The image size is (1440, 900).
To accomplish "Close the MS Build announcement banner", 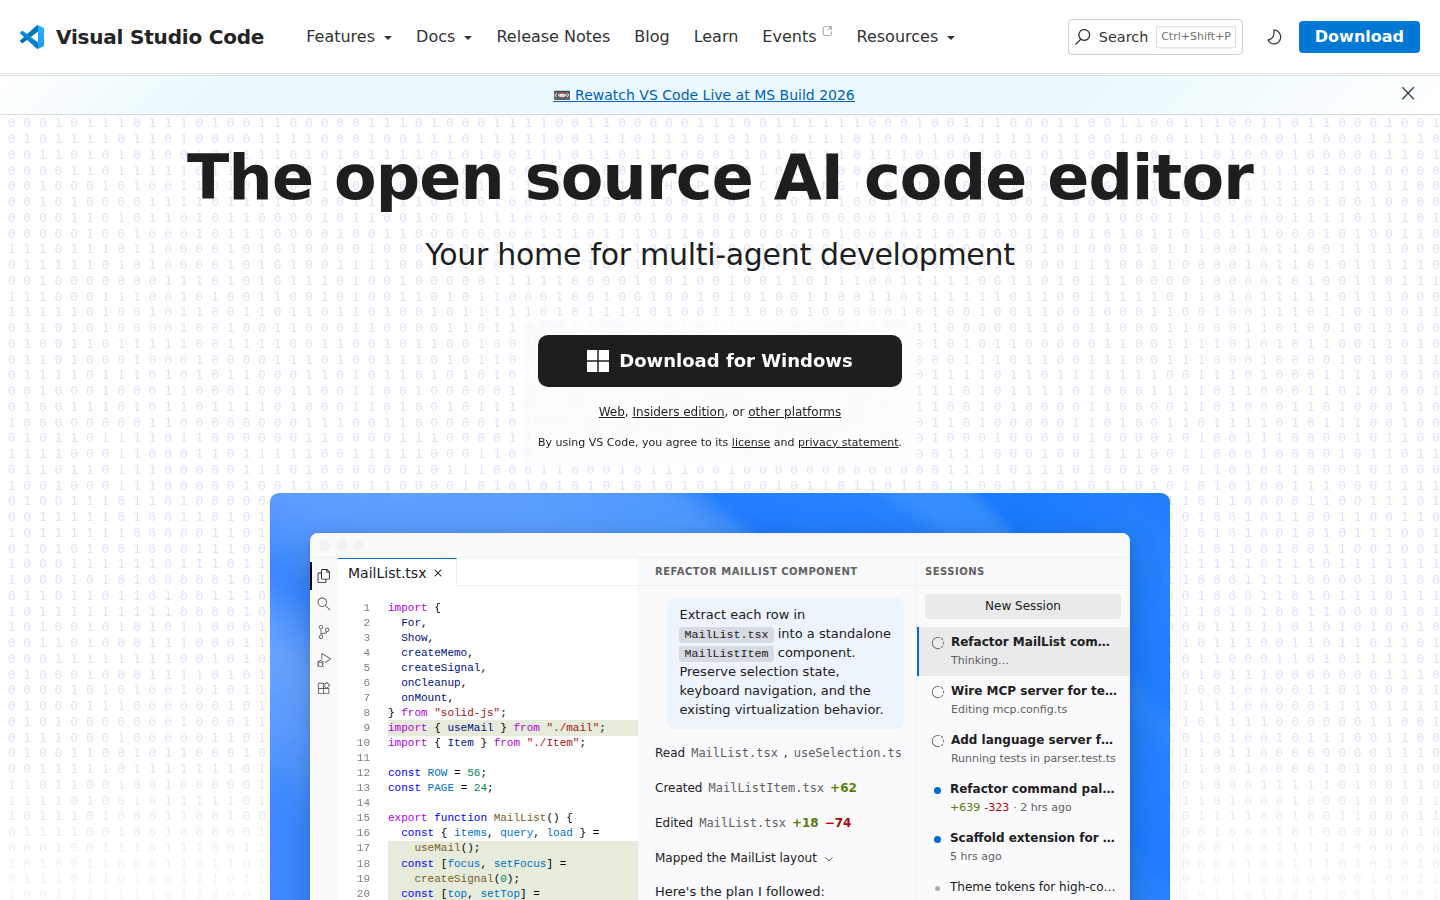I will [x=1408, y=94].
